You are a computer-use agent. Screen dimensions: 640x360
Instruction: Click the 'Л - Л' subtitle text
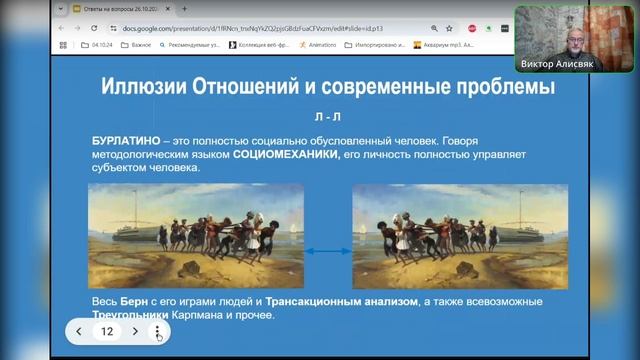[x=328, y=117]
